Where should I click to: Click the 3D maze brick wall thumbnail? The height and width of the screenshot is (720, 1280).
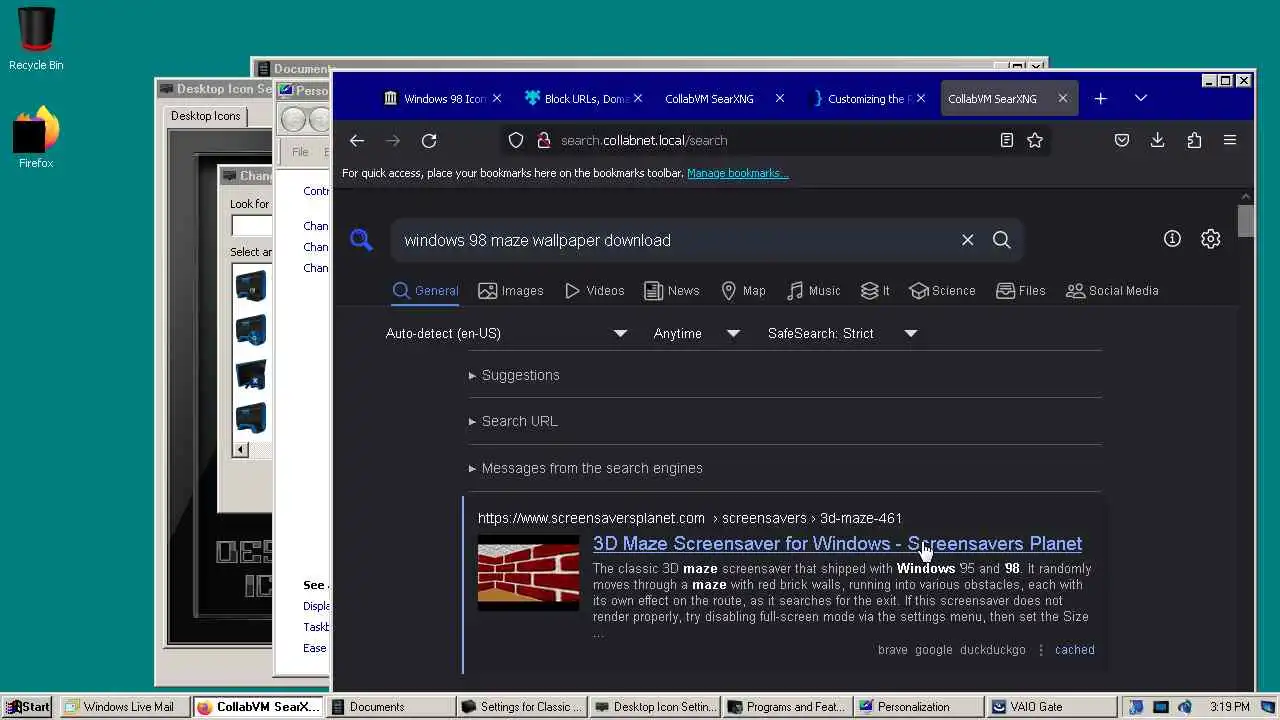point(528,573)
